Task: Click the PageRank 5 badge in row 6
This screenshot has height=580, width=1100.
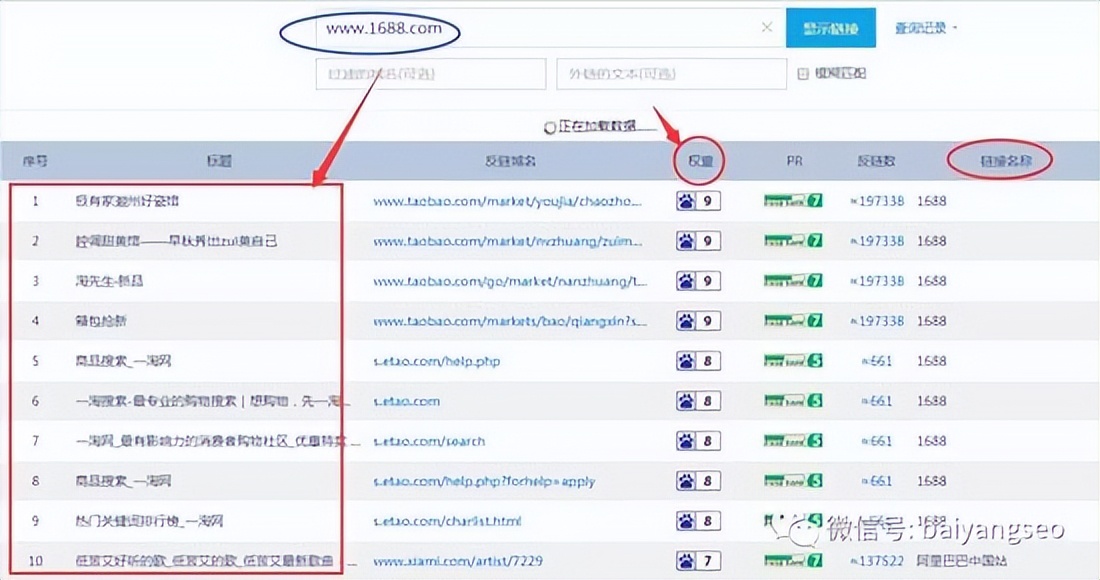Action: 793,400
